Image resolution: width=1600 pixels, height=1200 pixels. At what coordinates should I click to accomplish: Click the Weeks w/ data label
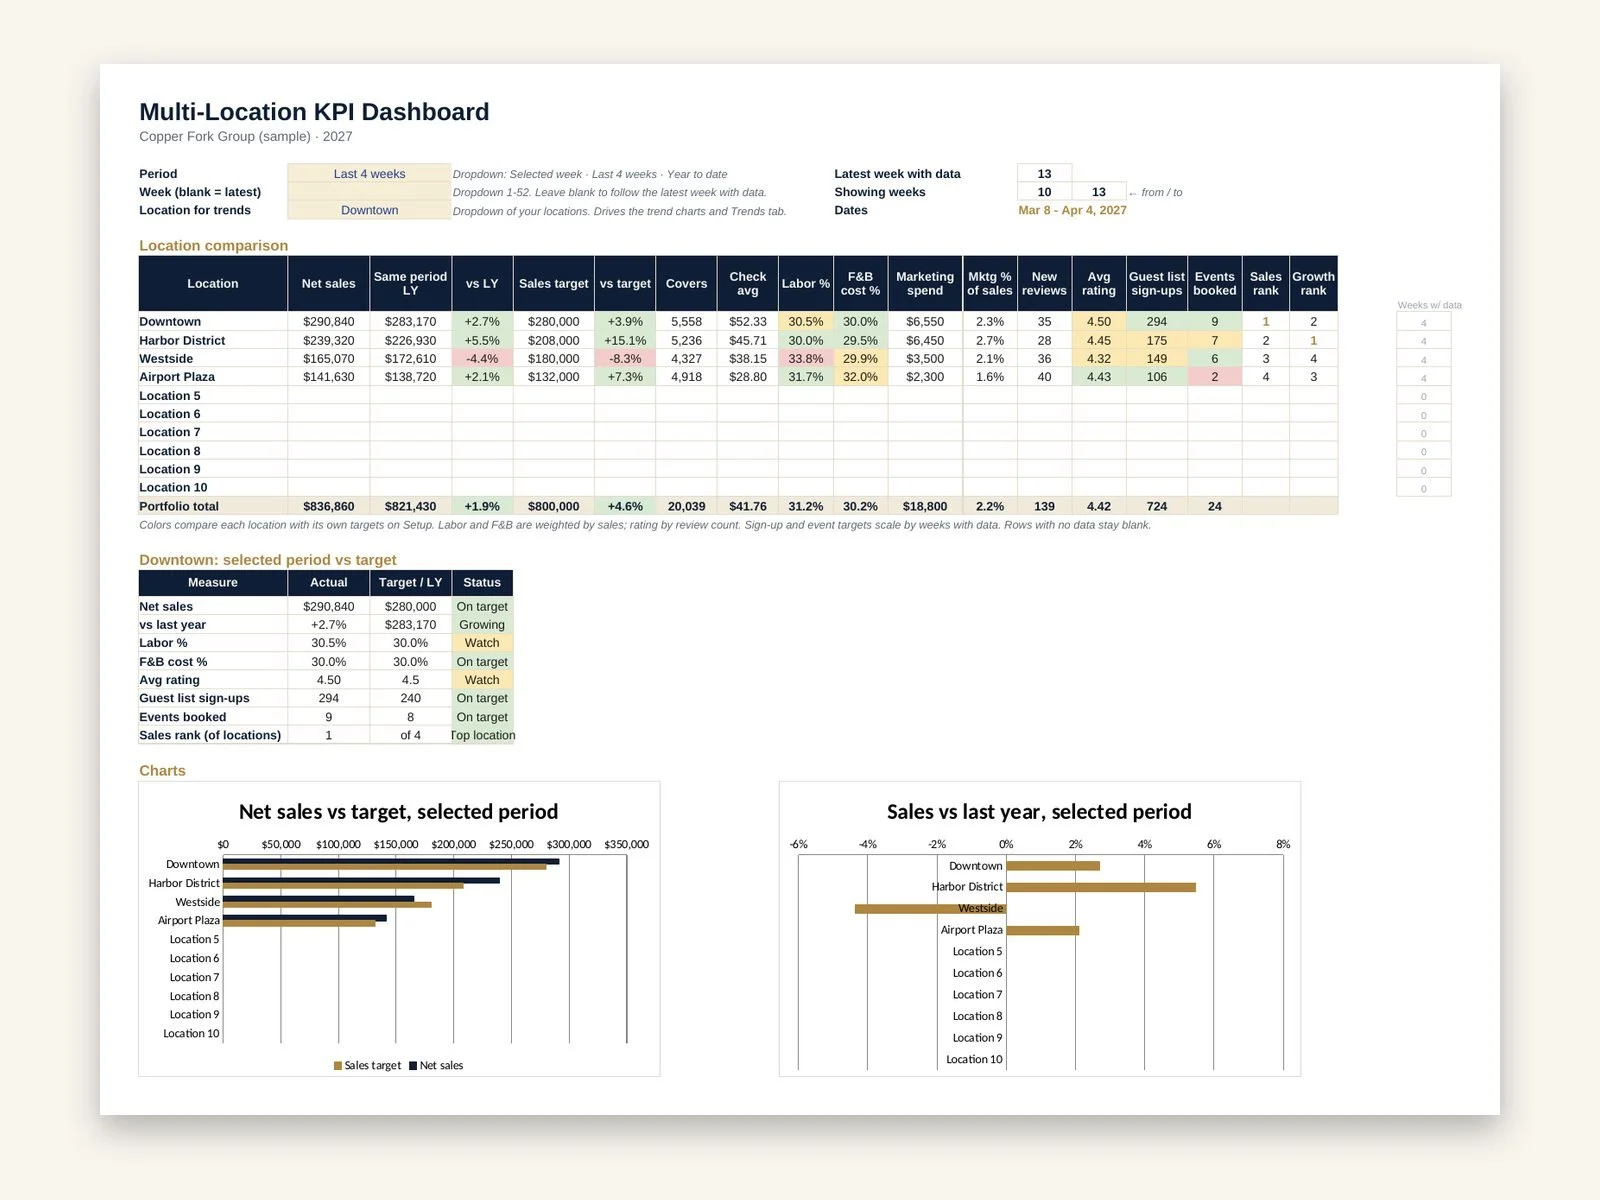[1429, 305]
